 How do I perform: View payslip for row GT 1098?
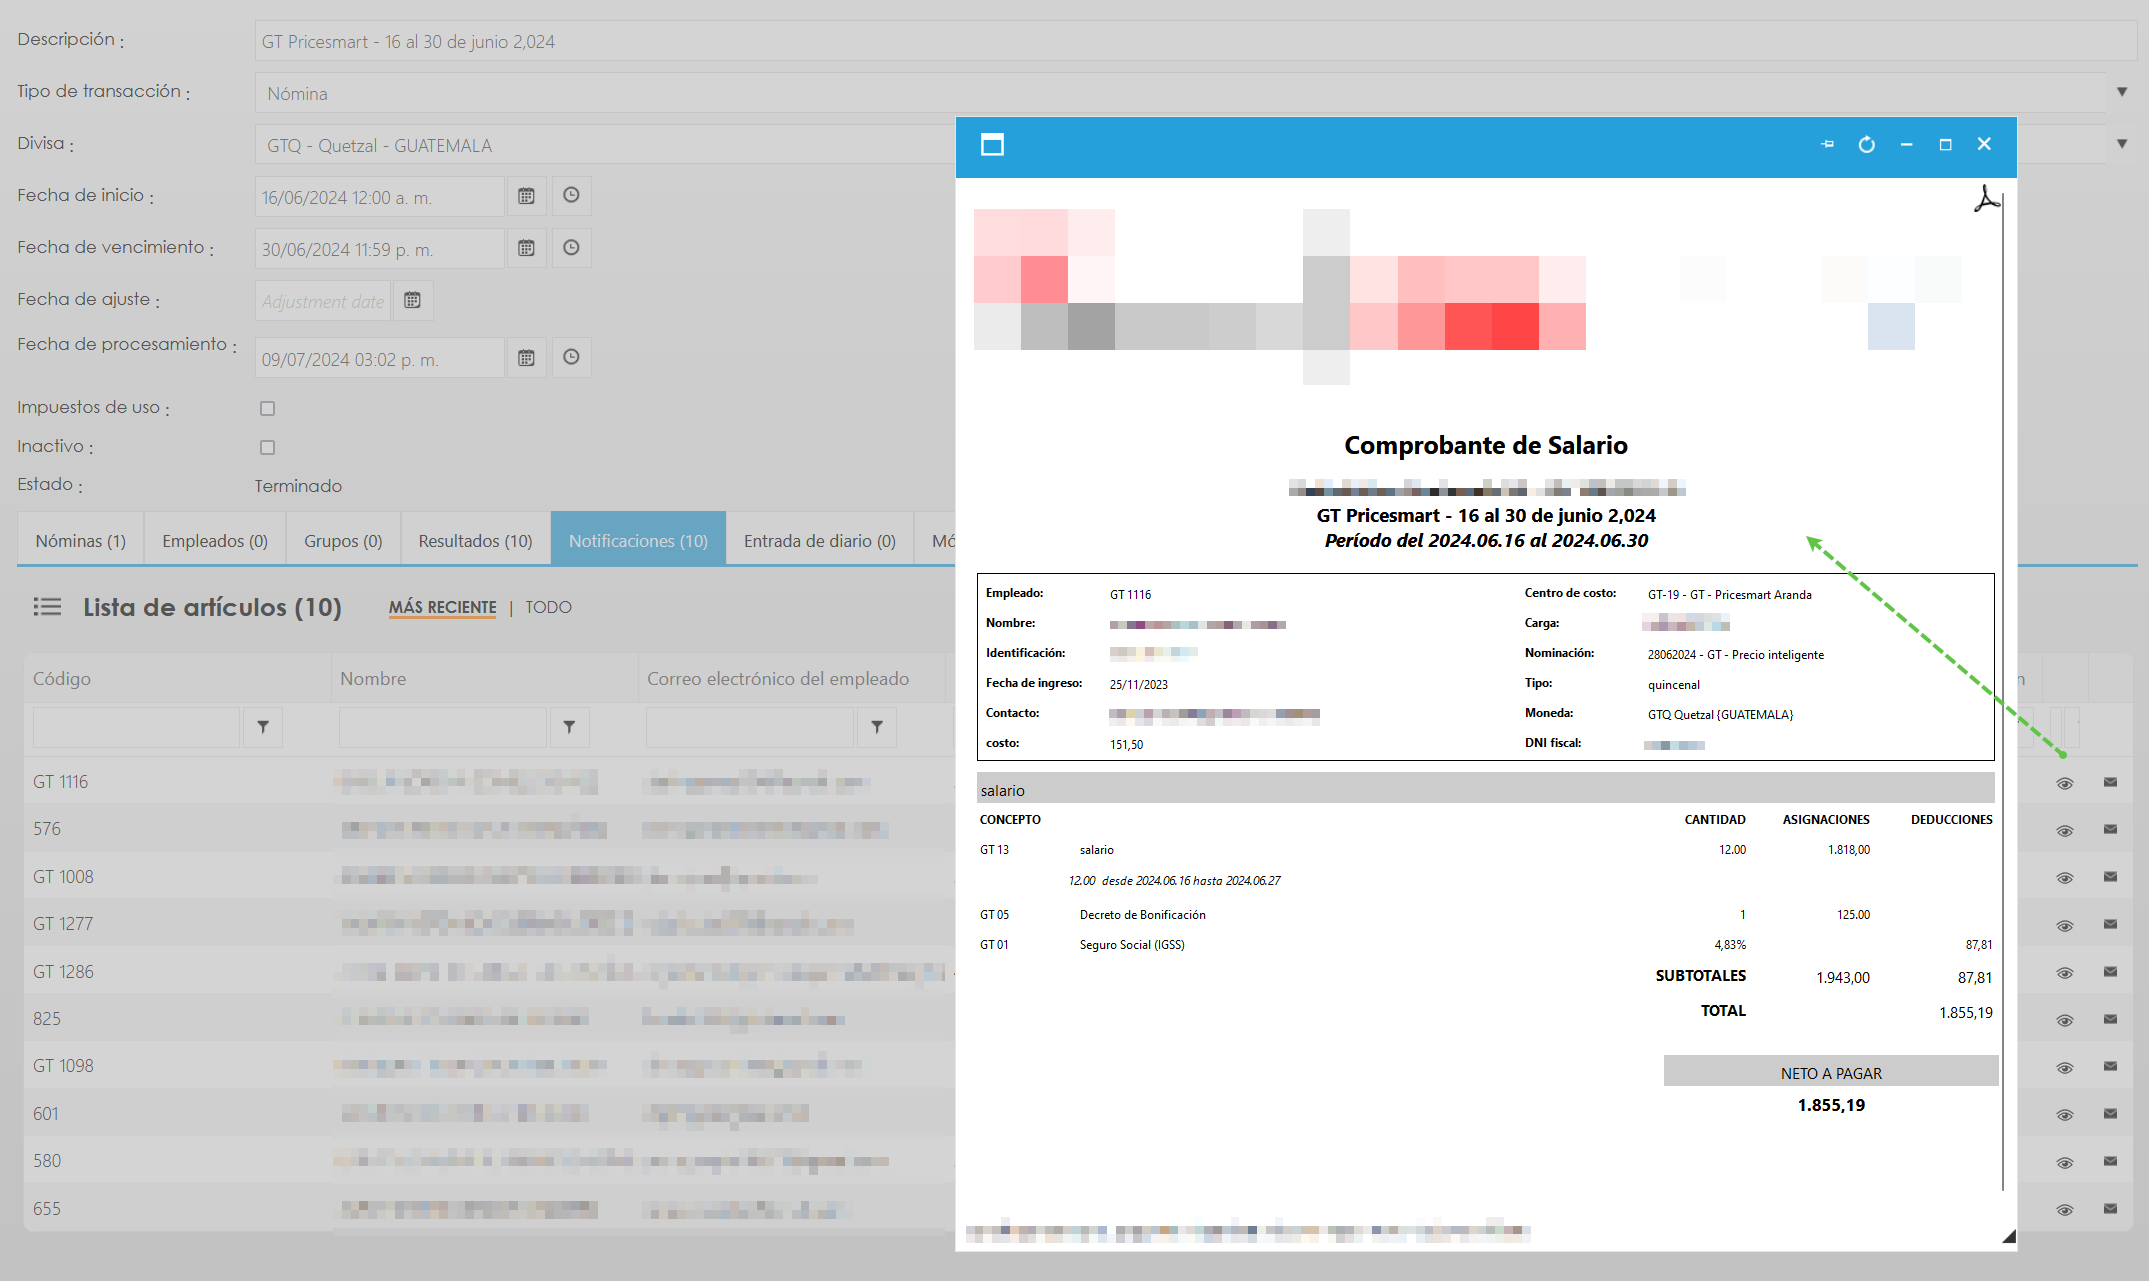tap(2065, 1067)
